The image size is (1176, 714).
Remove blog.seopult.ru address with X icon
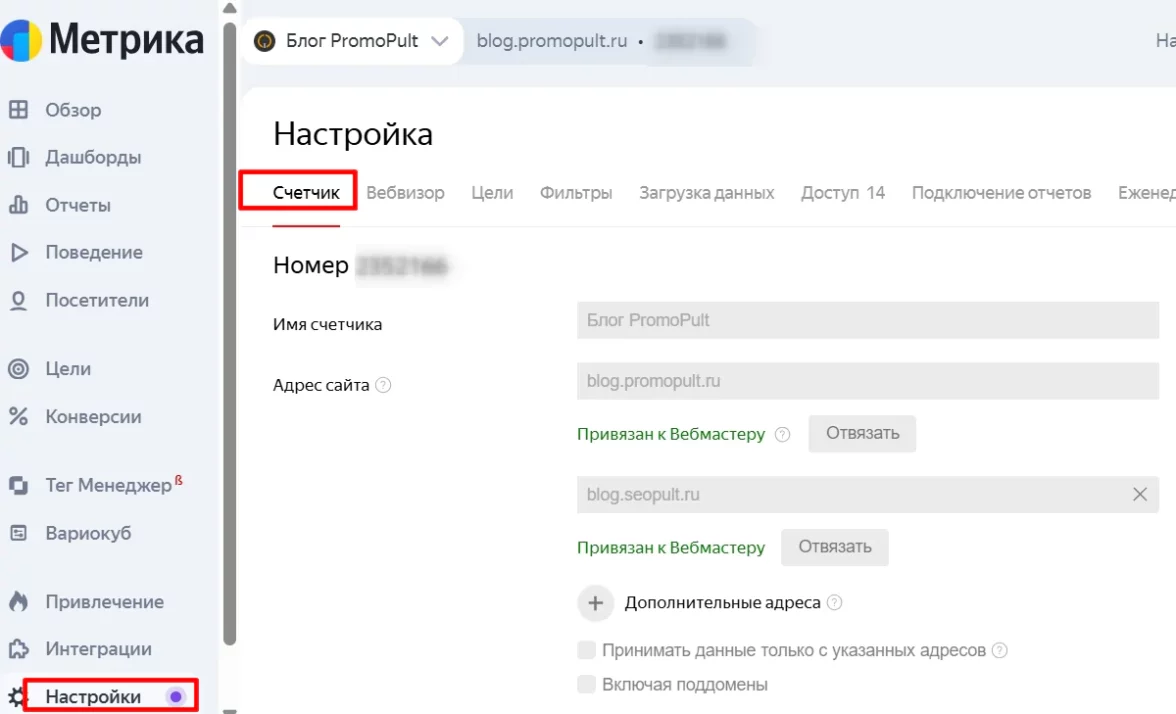[x=1139, y=494]
